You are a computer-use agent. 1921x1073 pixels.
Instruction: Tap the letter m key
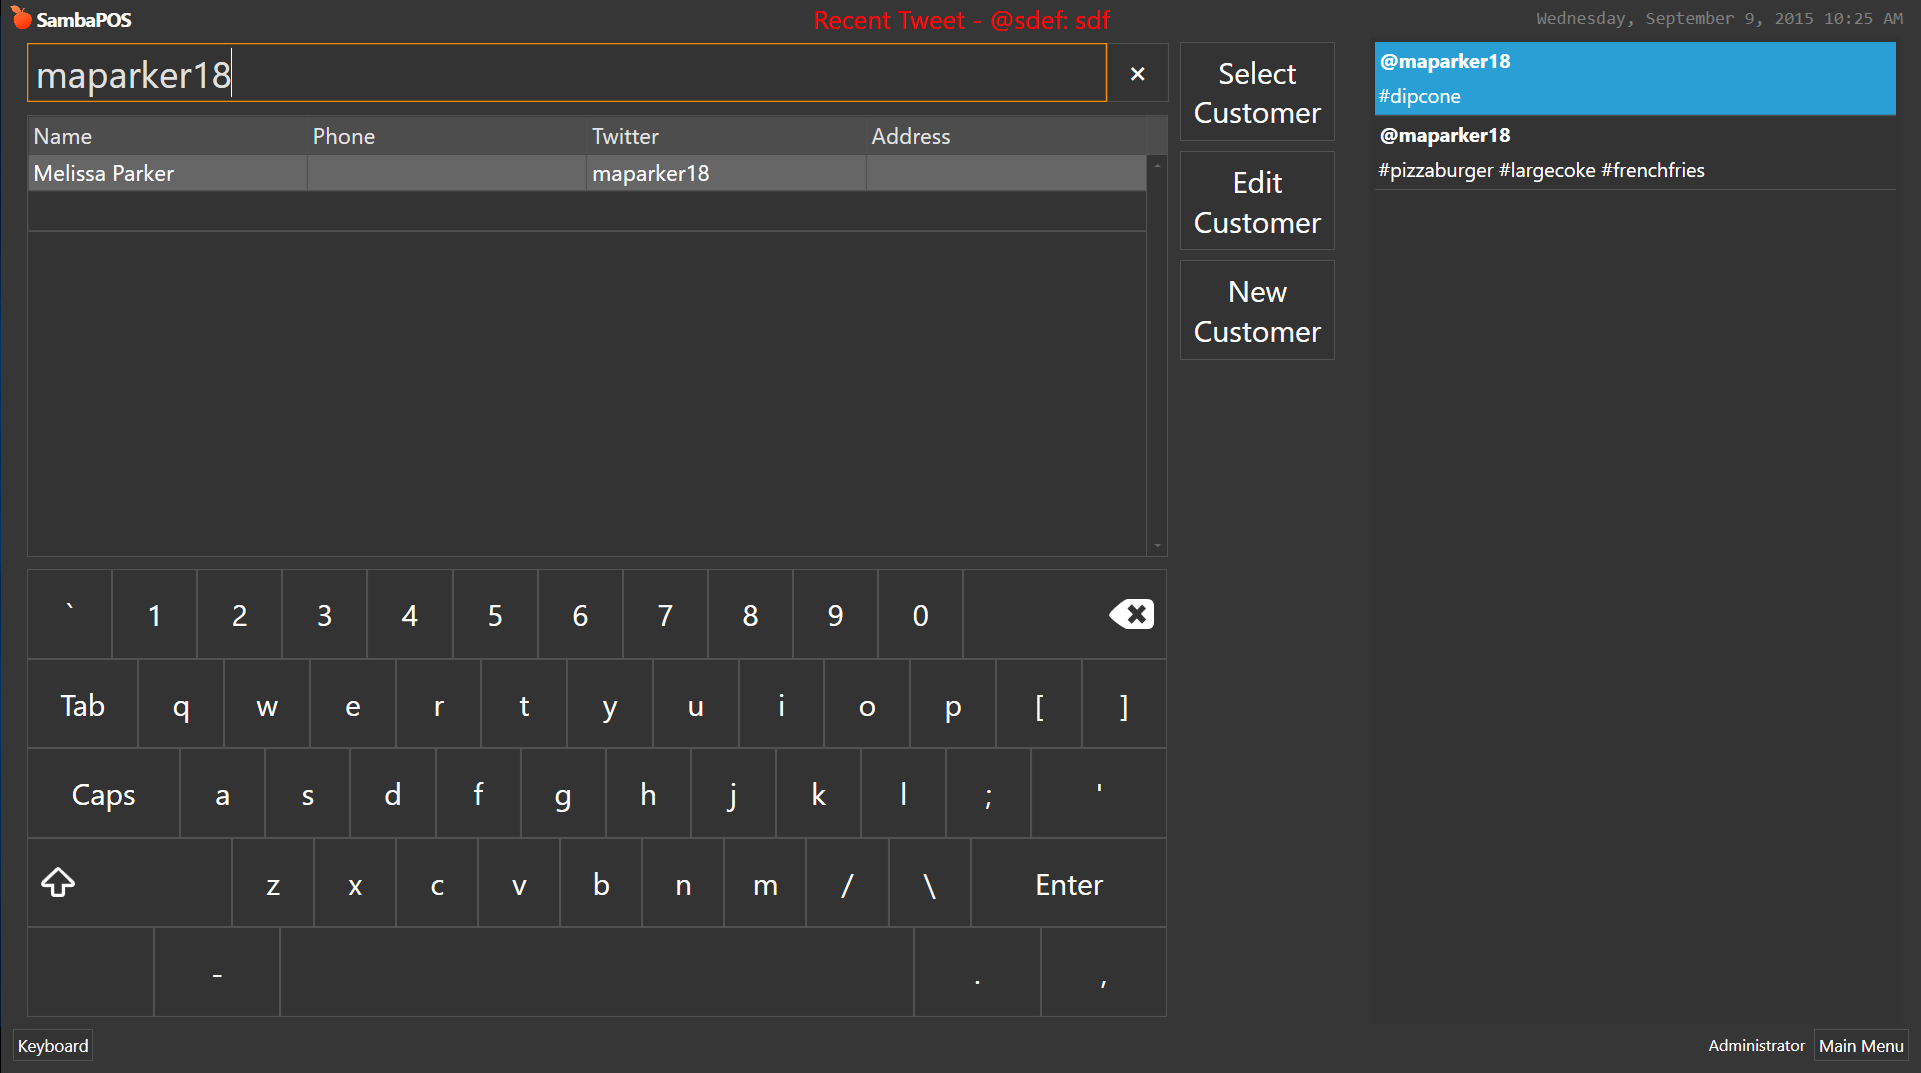click(x=765, y=883)
